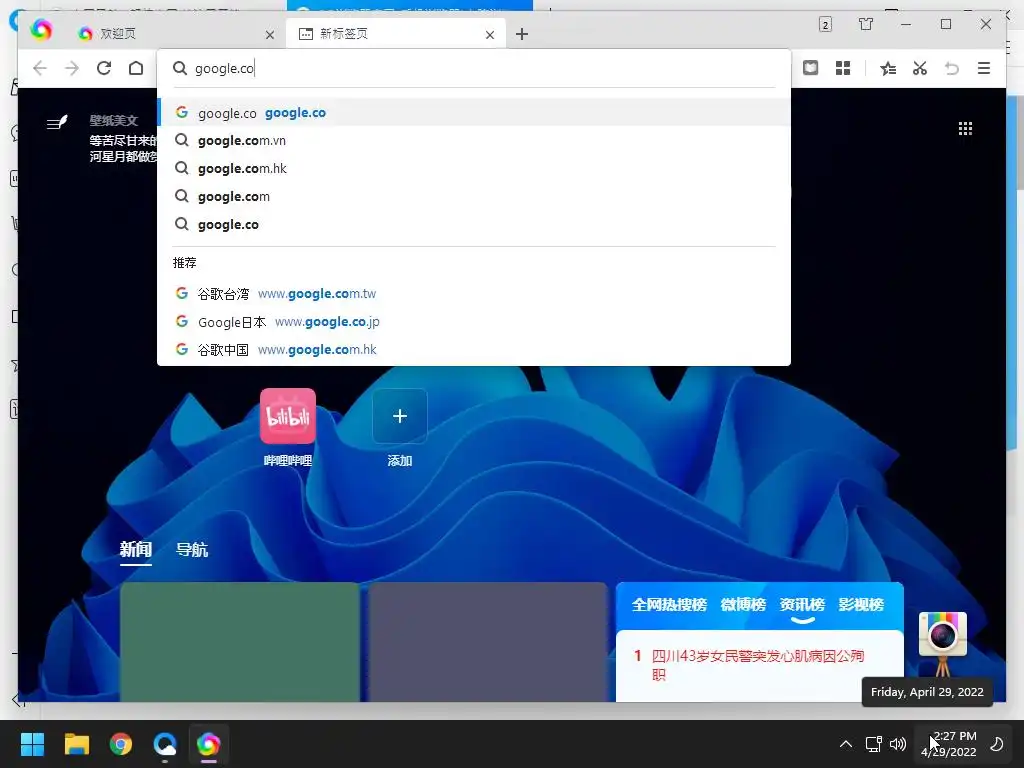Select the 资讯榜 tab
1024x768 pixels.
(x=802, y=605)
